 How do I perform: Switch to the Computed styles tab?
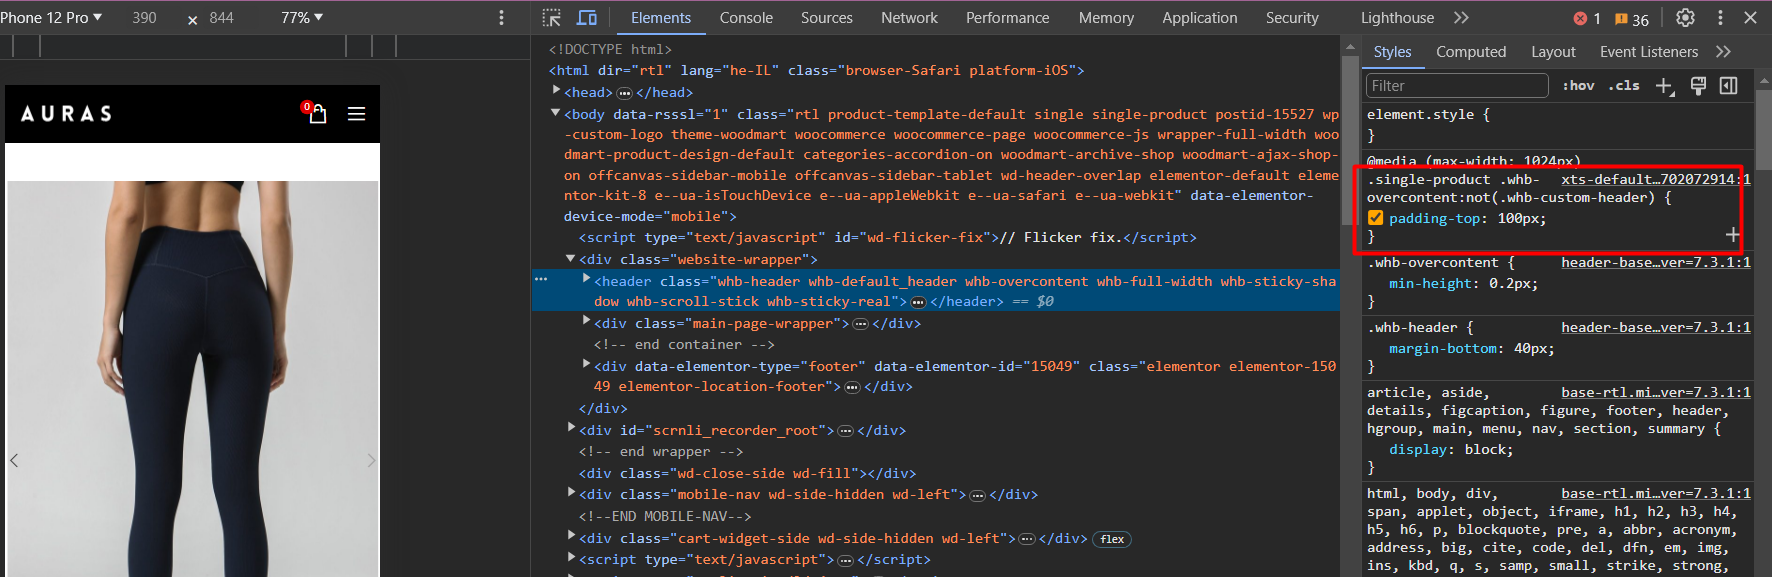[x=1471, y=52]
